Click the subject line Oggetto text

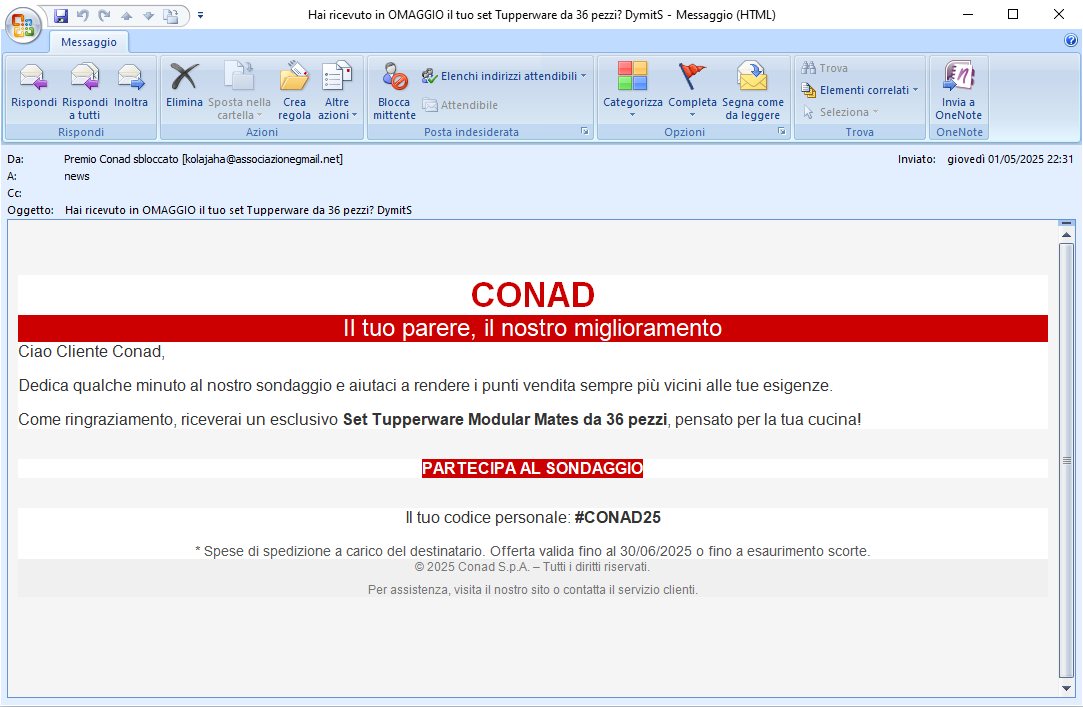pos(238,210)
